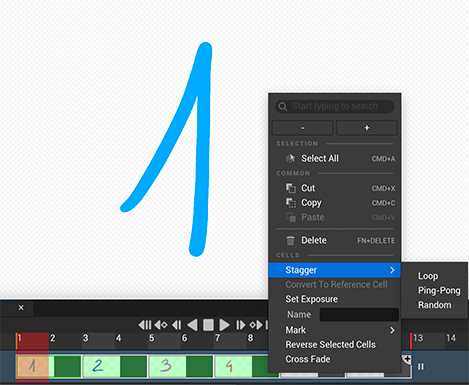Click the Select All cursor icon

291,158
